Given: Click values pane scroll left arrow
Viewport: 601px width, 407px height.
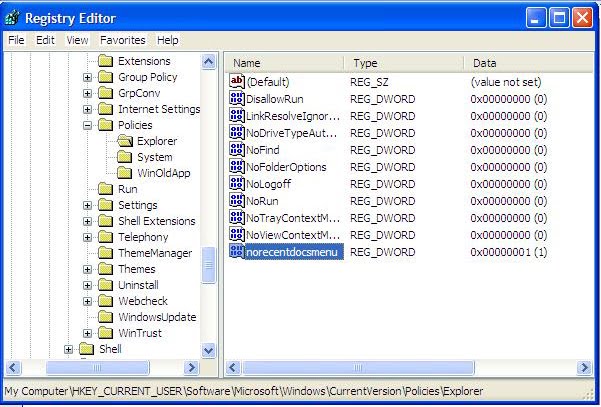Looking at the screenshot, I should point(233,368).
